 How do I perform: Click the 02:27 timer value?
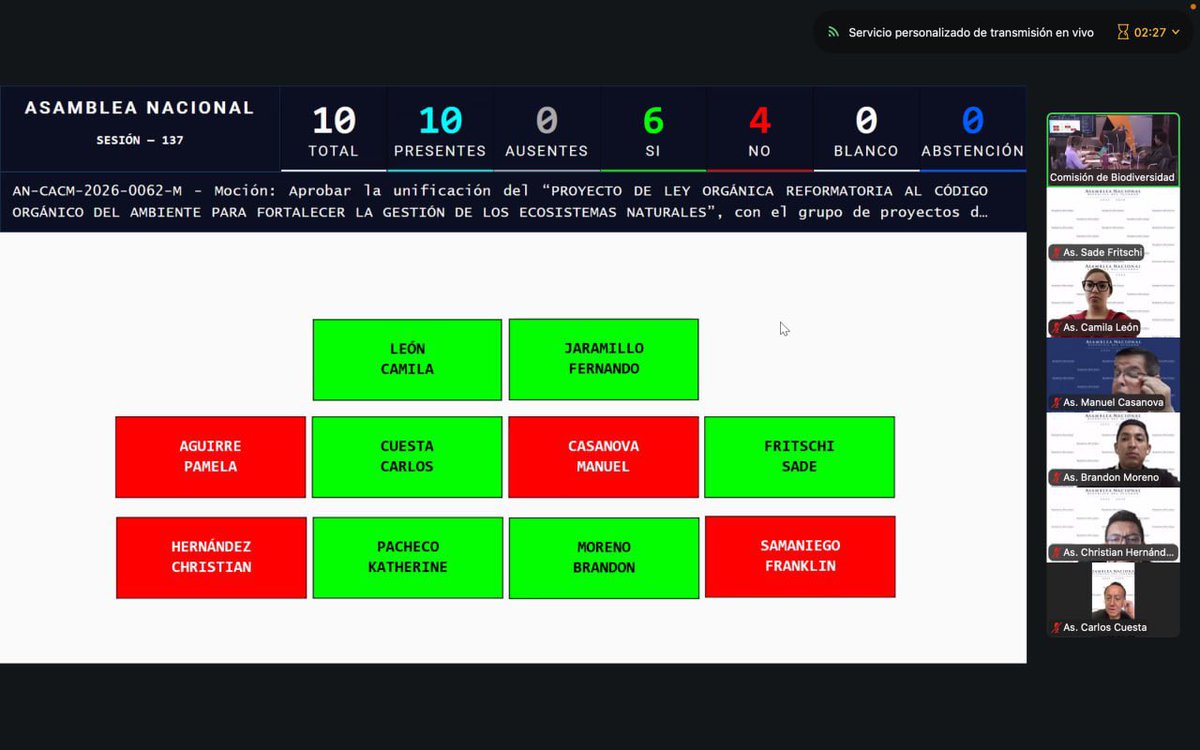1150,32
